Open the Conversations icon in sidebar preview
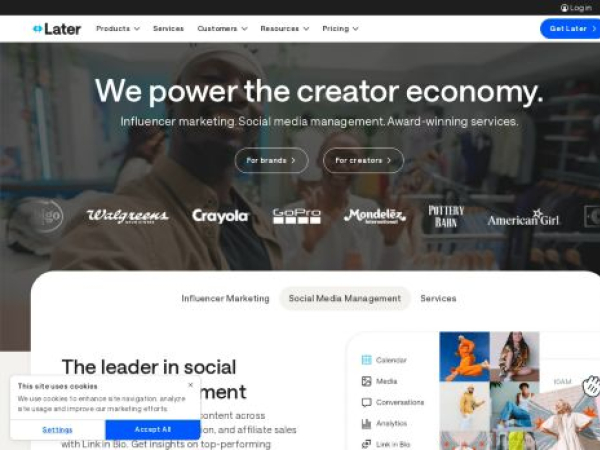 tap(366, 402)
